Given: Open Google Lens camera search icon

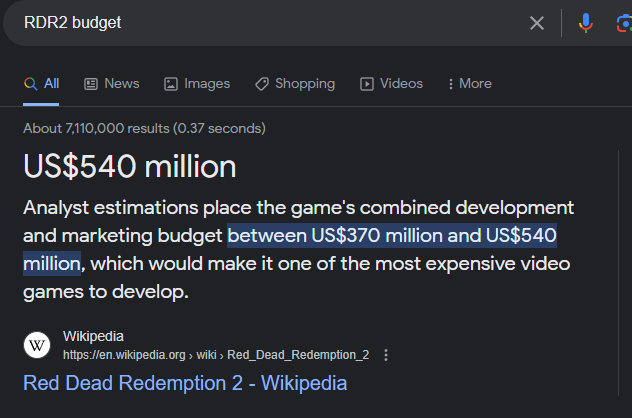Looking at the screenshot, I should [x=623, y=23].
